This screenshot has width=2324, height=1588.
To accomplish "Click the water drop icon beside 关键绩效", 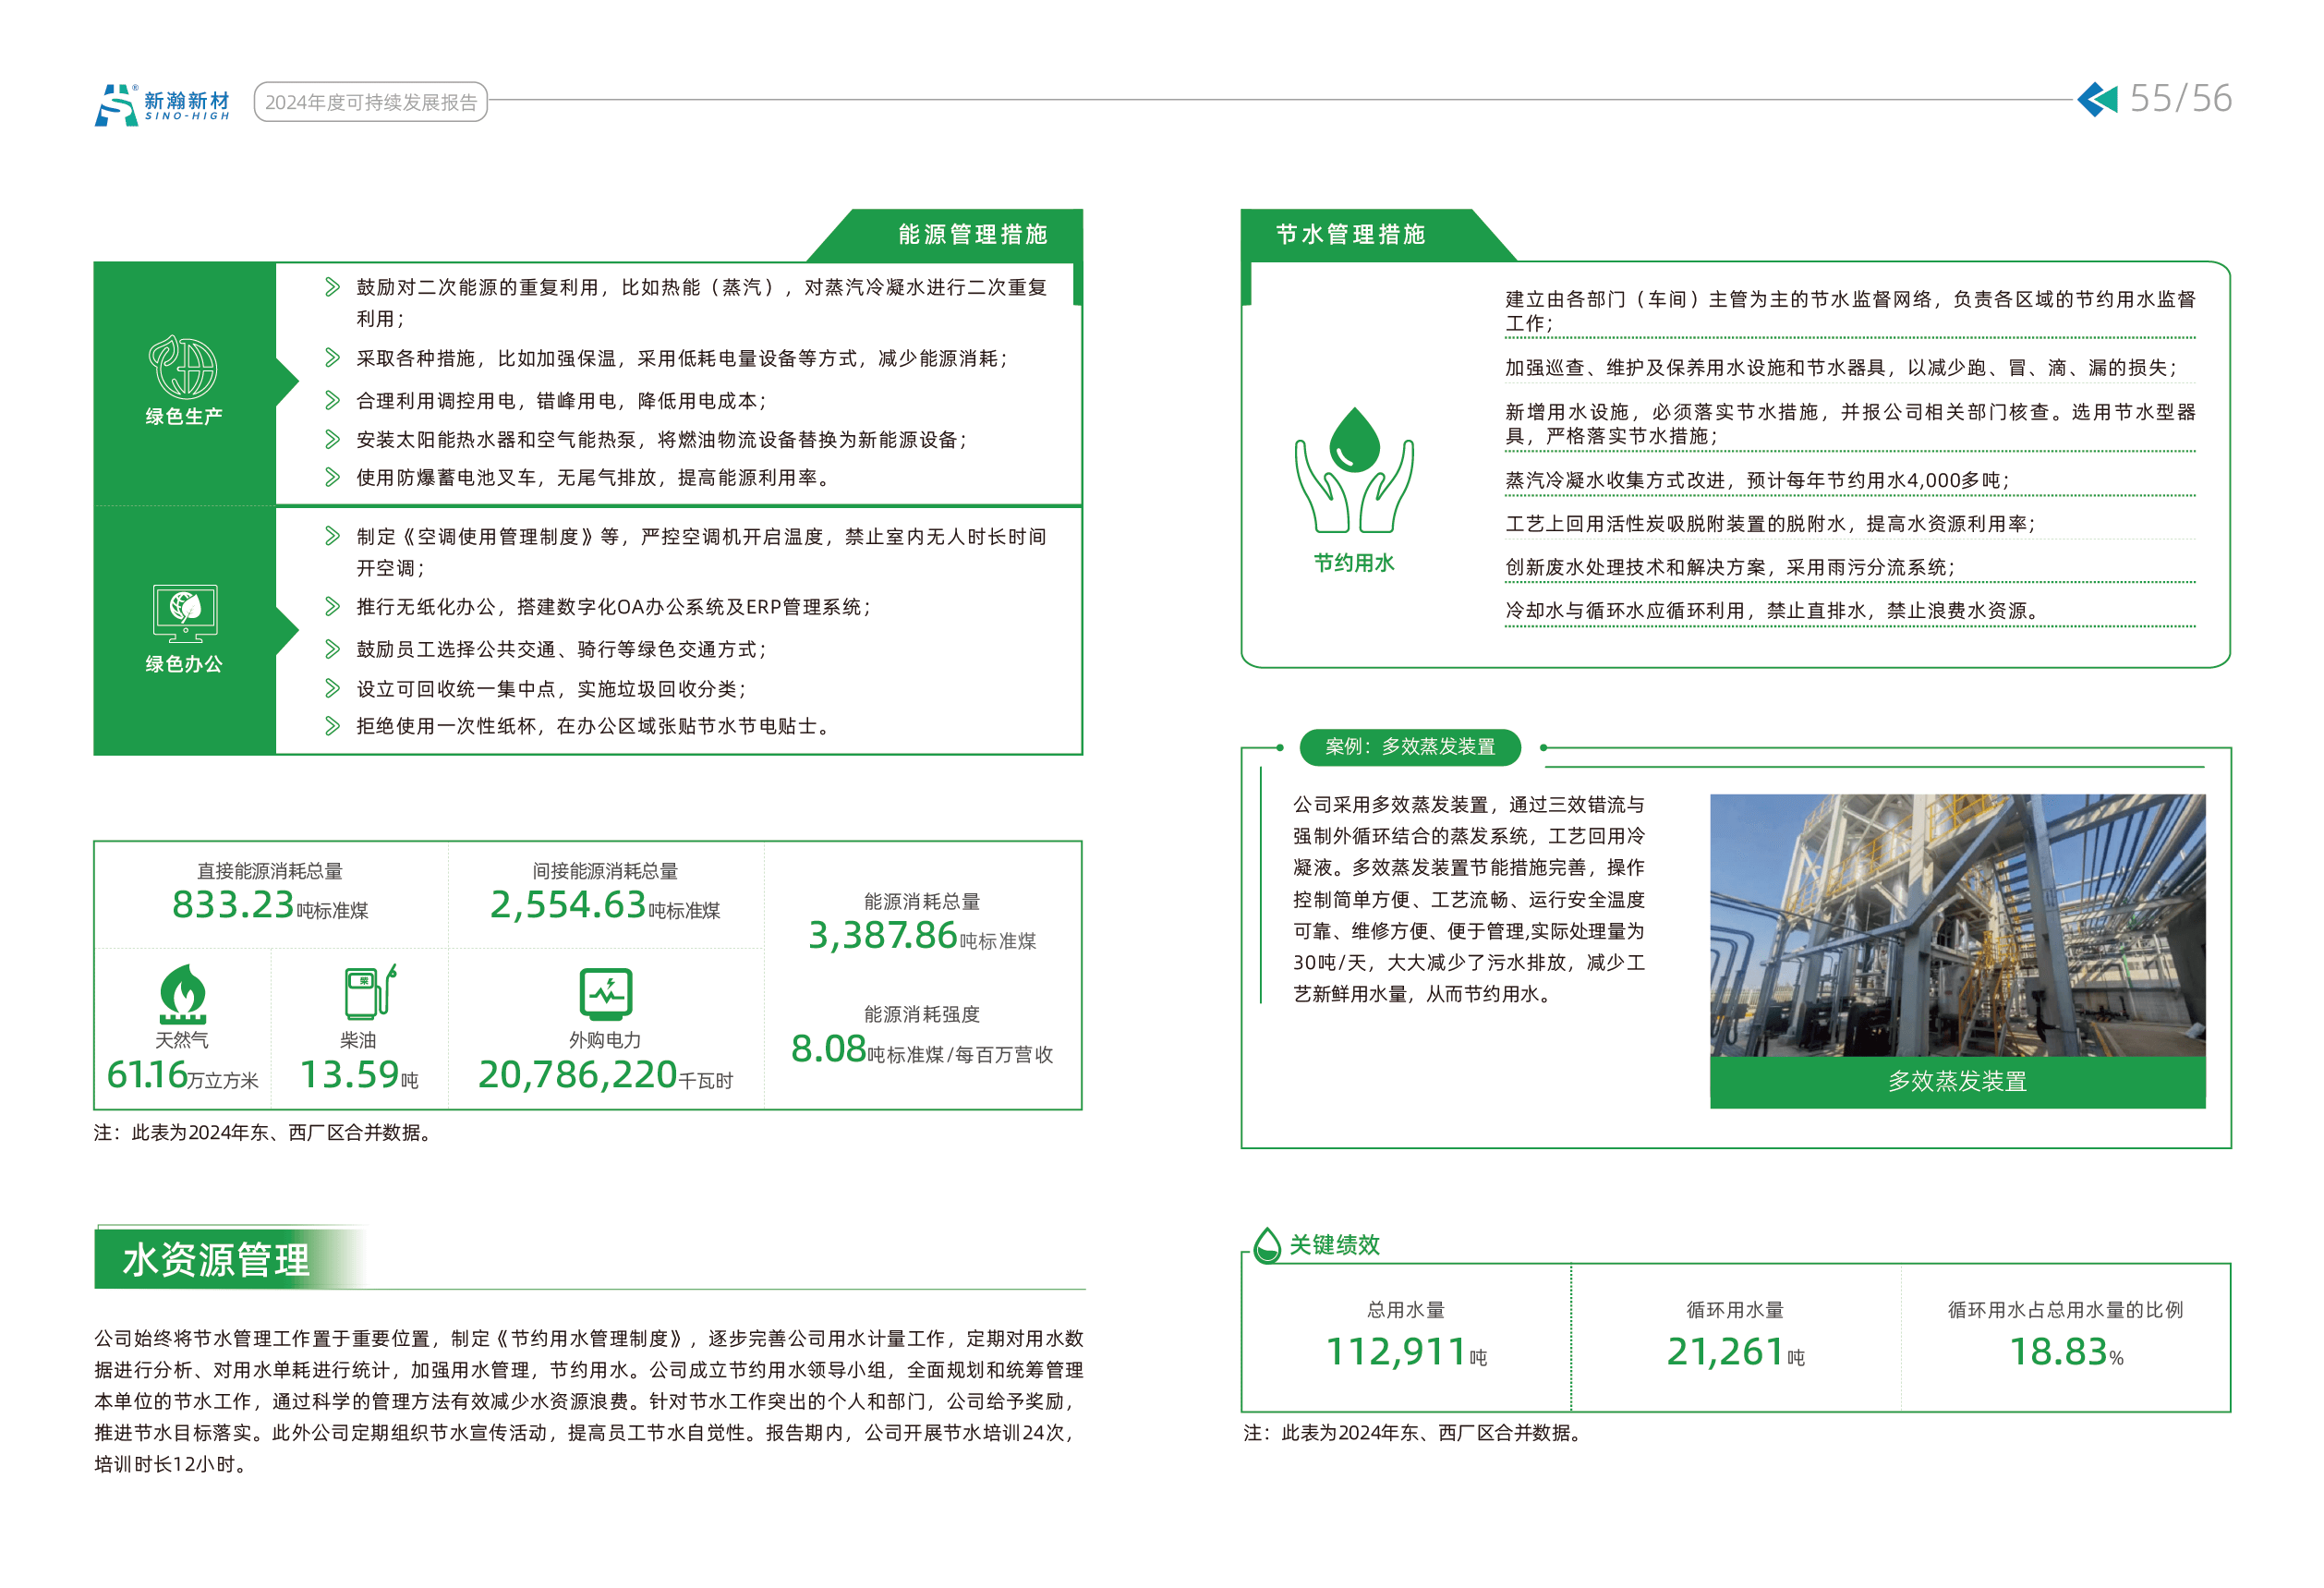I will point(1266,1245).
